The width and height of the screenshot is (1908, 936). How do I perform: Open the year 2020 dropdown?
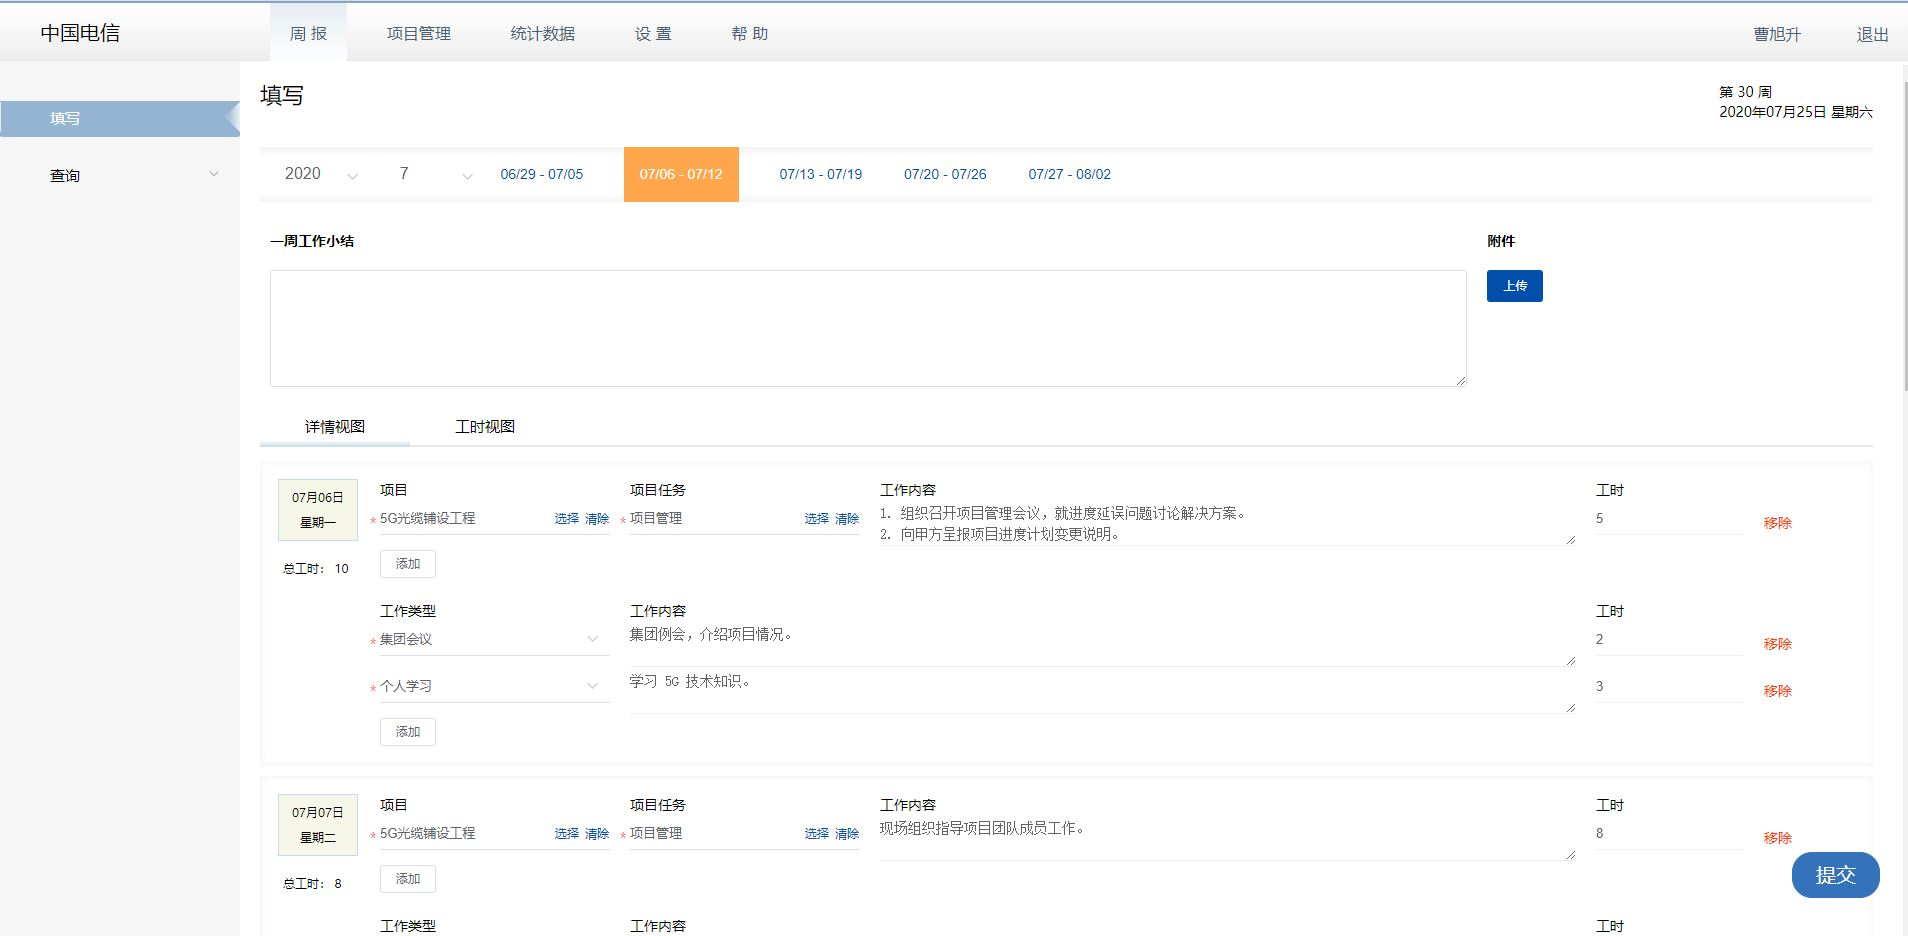(x=320, y=174)
